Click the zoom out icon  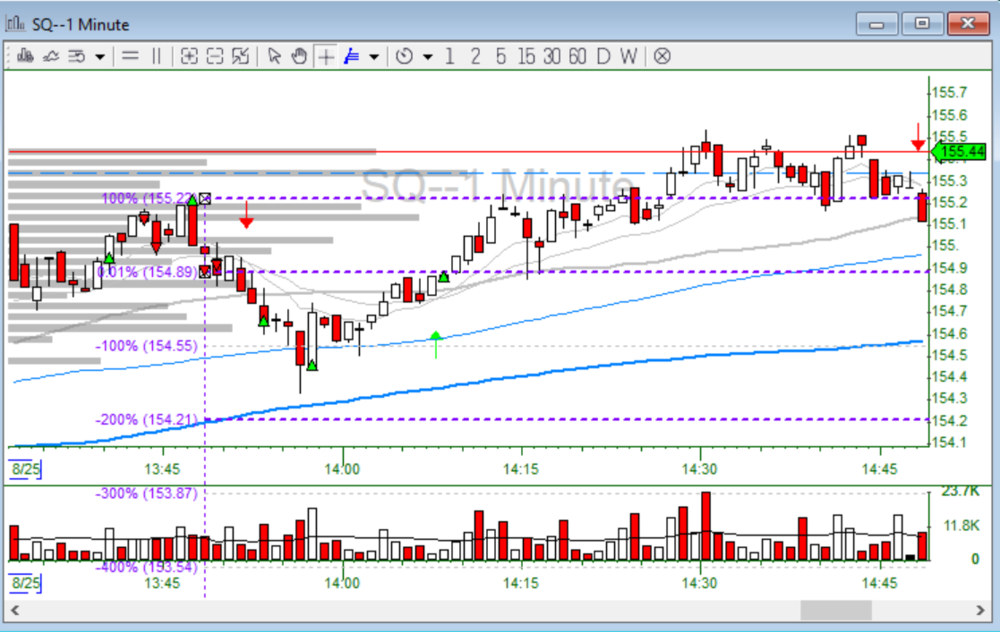214,57
